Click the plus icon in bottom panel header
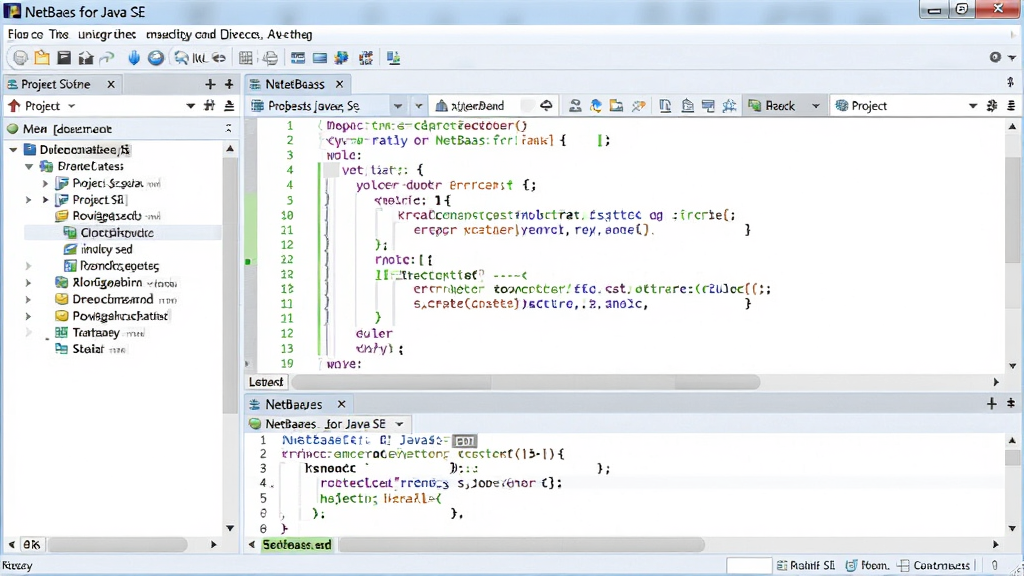The height and width of the screenshot is (576, 1024). pyautogui.click(x=991, y=404)
